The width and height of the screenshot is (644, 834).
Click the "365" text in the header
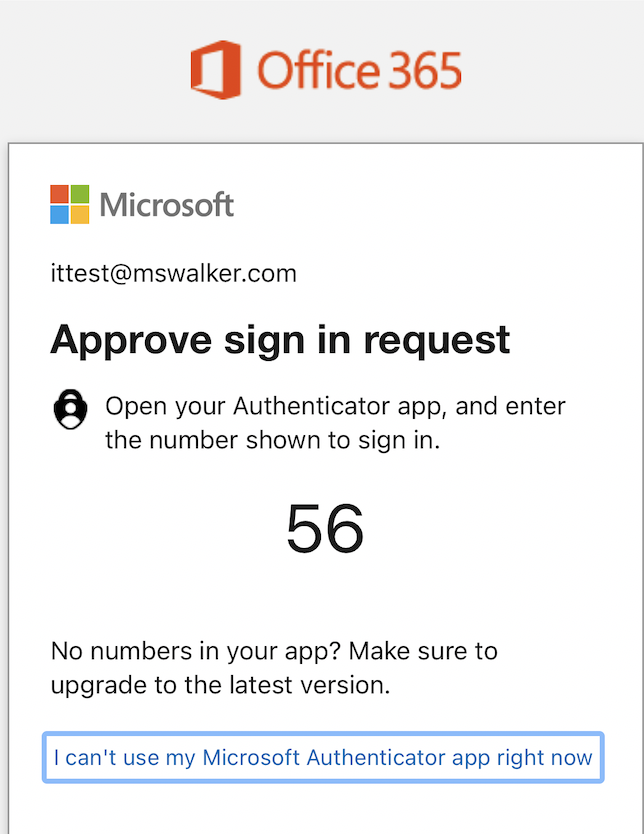click(424, 71)
